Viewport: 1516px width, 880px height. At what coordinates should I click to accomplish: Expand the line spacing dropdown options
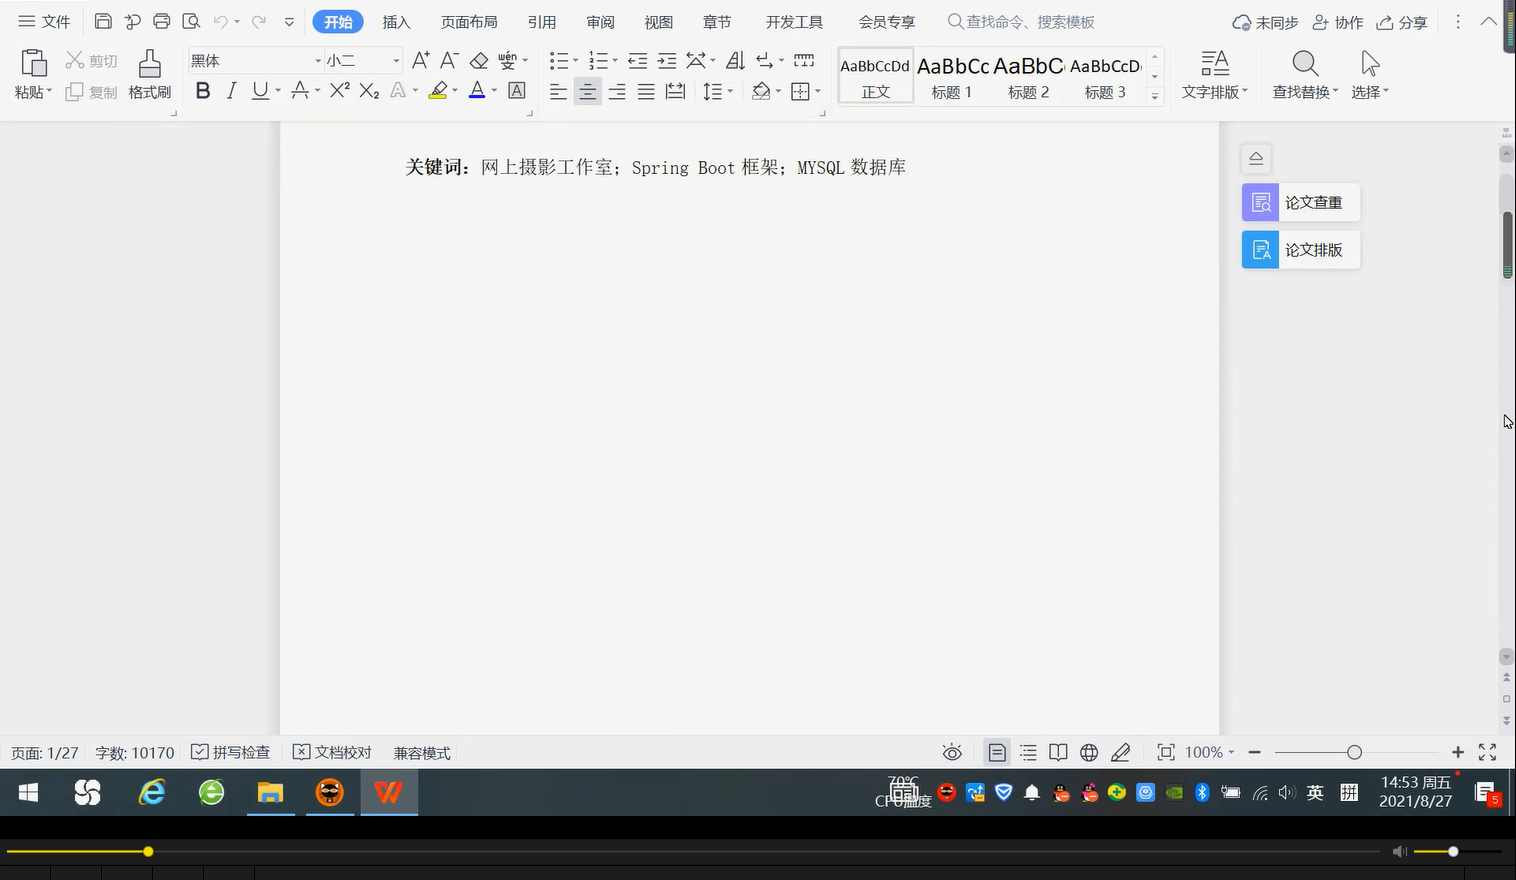[x=729, y=91]
